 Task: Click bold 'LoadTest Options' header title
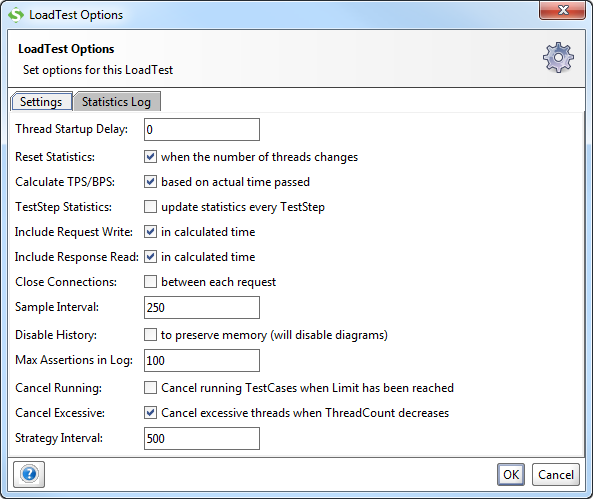(x=66, y=49)
